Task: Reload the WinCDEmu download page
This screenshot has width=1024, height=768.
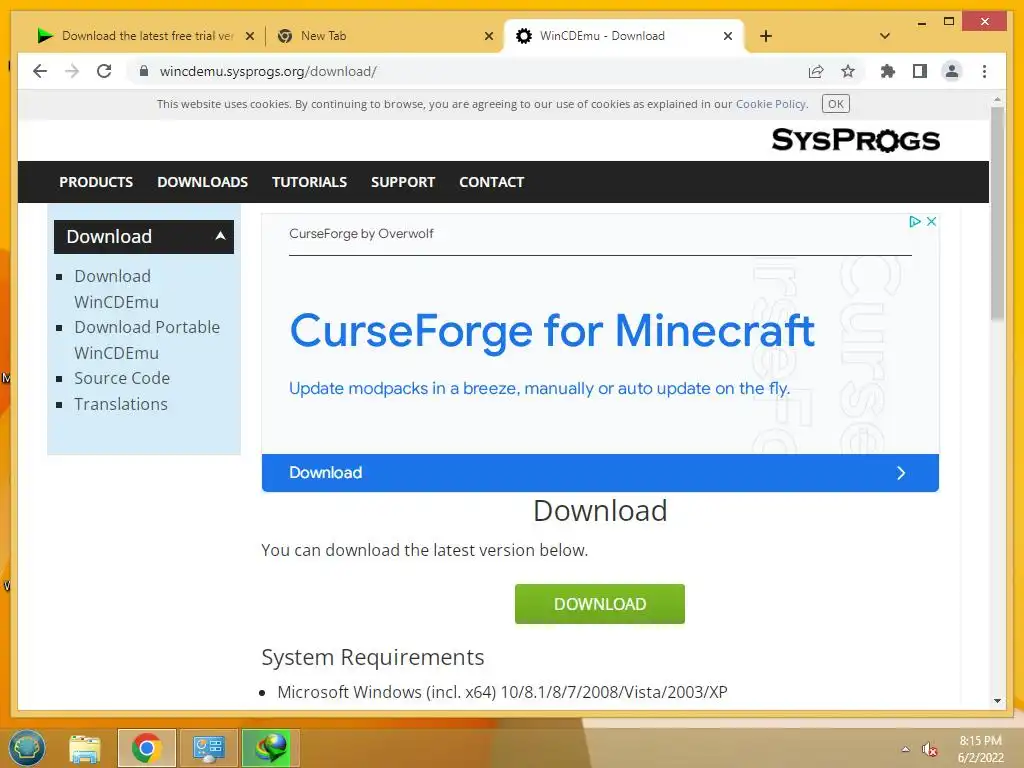Action: click(104, 71)
